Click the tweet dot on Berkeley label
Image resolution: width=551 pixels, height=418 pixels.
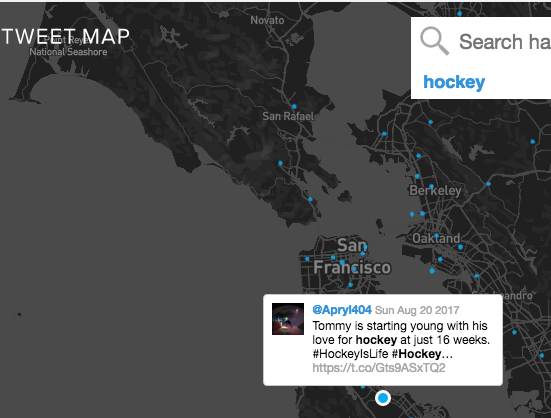coord(431,187)
